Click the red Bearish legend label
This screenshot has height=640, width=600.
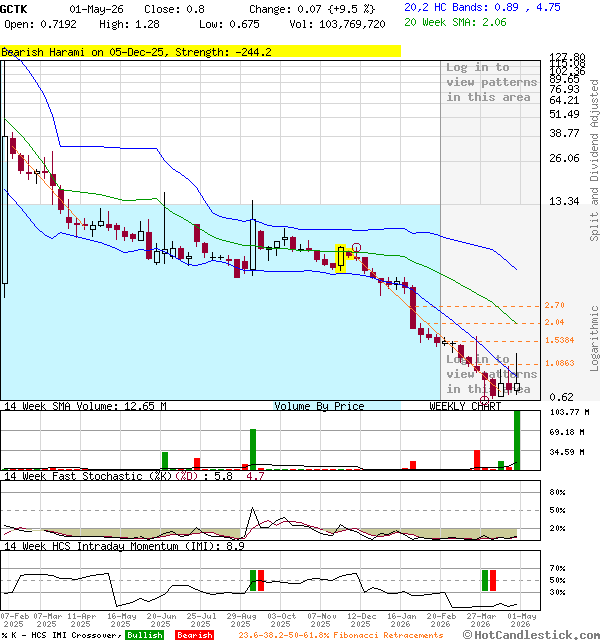(194, 635)
